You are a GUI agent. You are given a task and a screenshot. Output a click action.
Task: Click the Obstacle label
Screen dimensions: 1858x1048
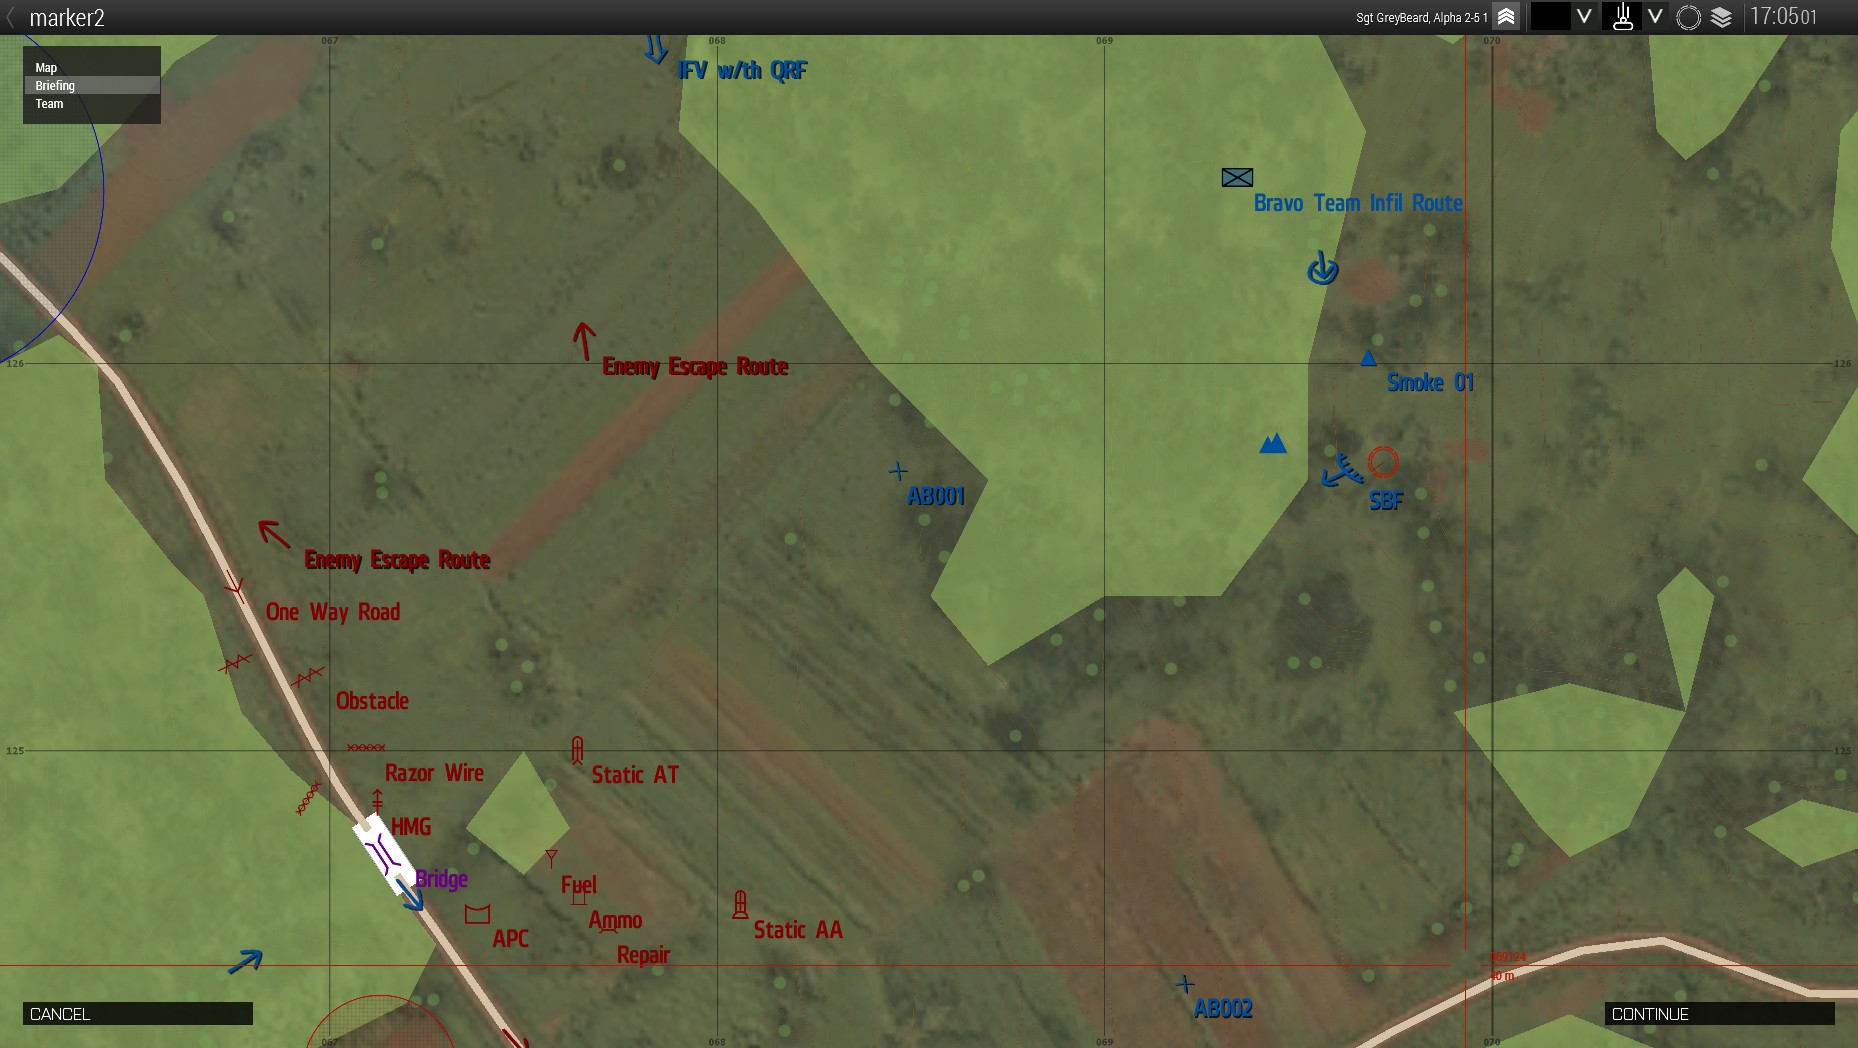click(x=372, y=701)
